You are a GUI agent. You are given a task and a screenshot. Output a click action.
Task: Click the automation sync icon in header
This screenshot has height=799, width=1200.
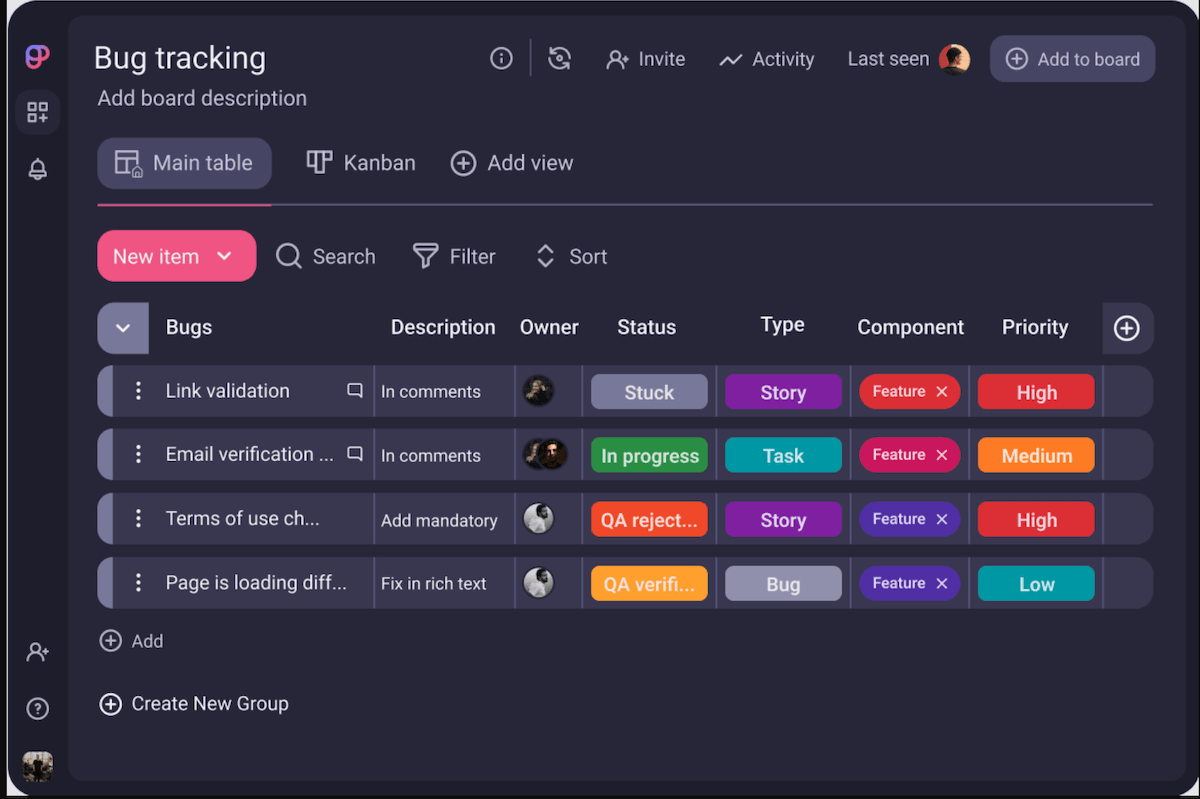560,59
